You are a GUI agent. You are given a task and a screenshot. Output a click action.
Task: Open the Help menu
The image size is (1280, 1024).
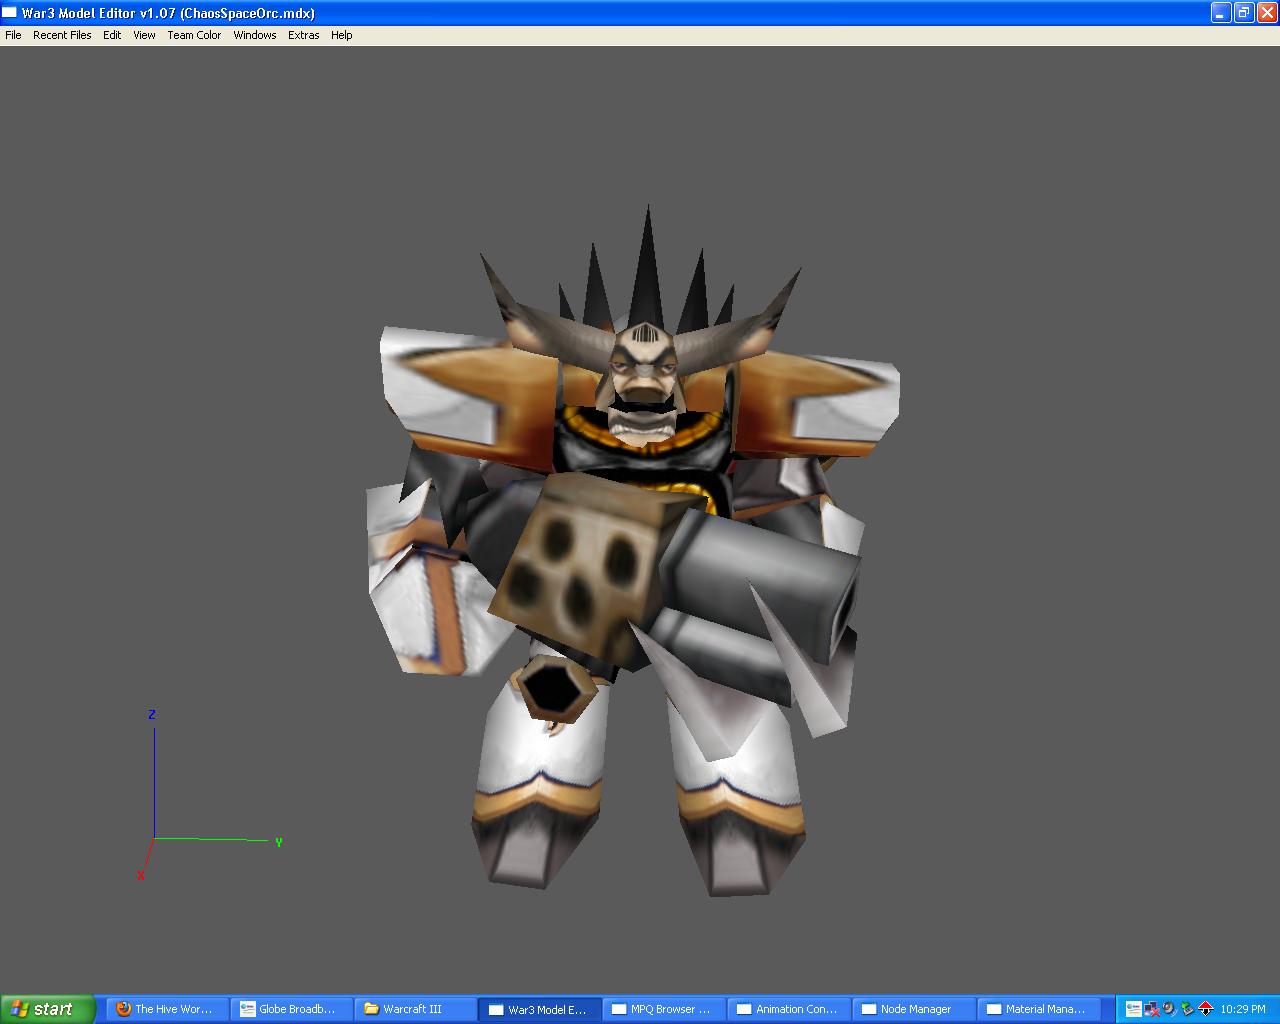click(342, 35)
